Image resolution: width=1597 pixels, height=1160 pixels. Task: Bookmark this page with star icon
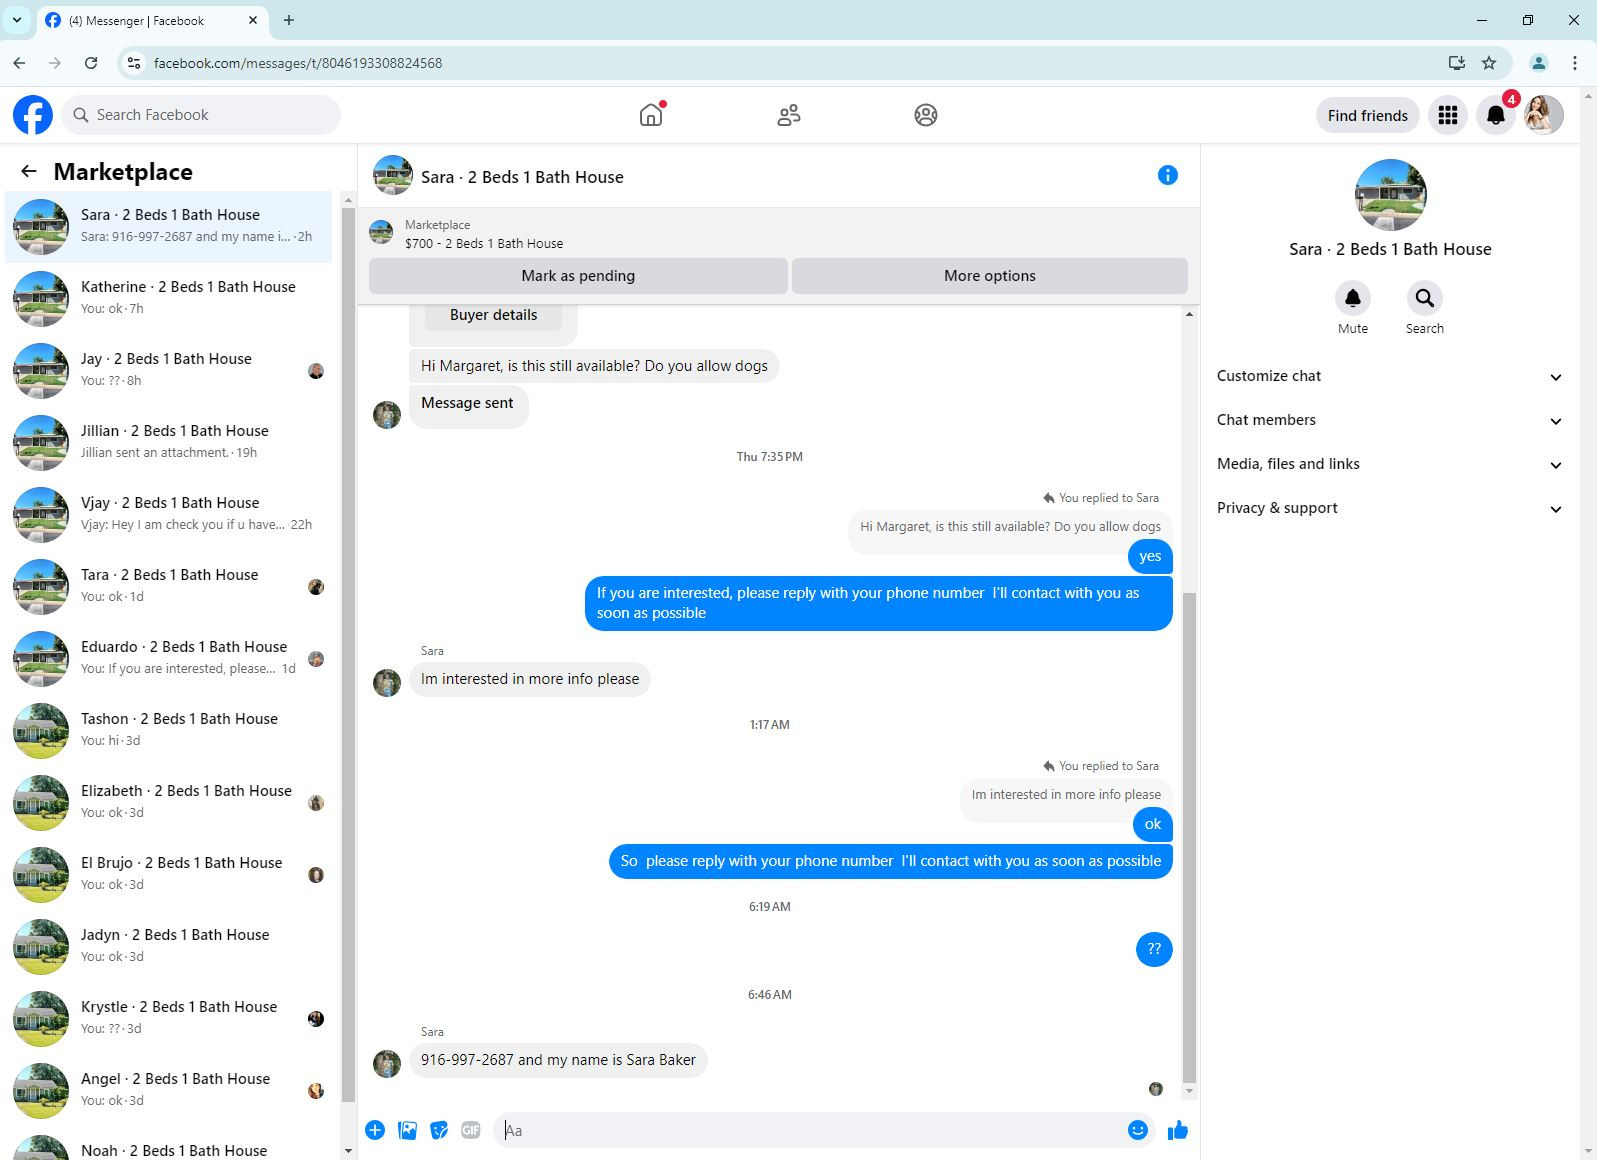click(x=1489, y=63)
